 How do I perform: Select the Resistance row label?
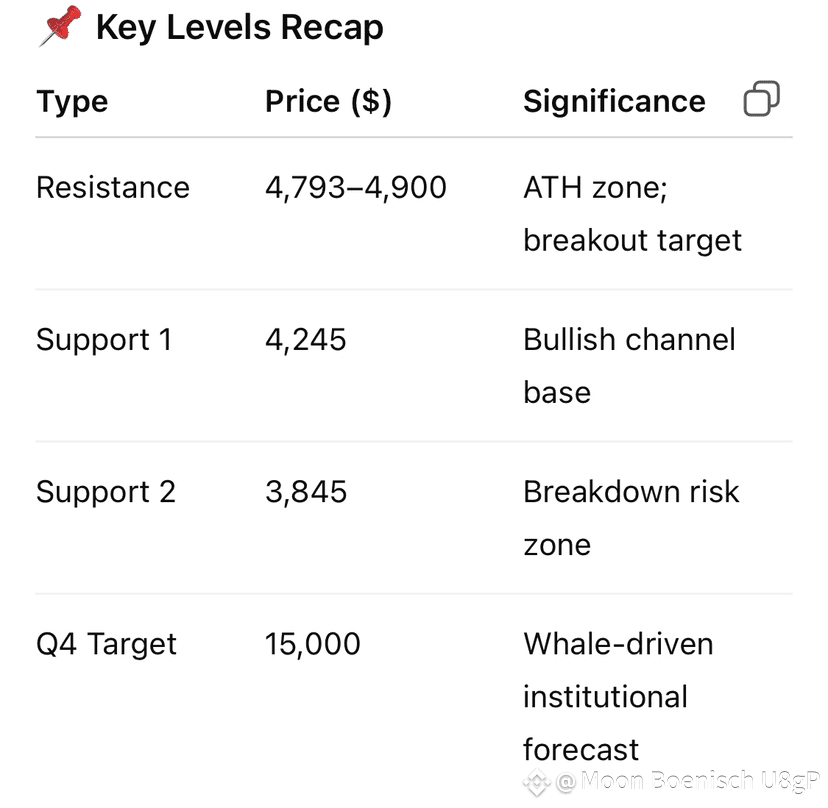coord(113,187)
